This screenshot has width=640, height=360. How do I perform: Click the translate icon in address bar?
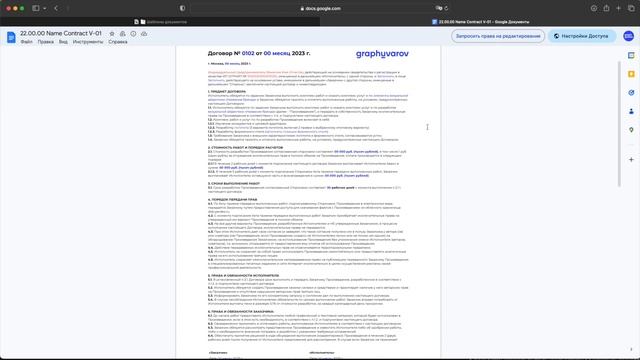(x=439, y=8)
